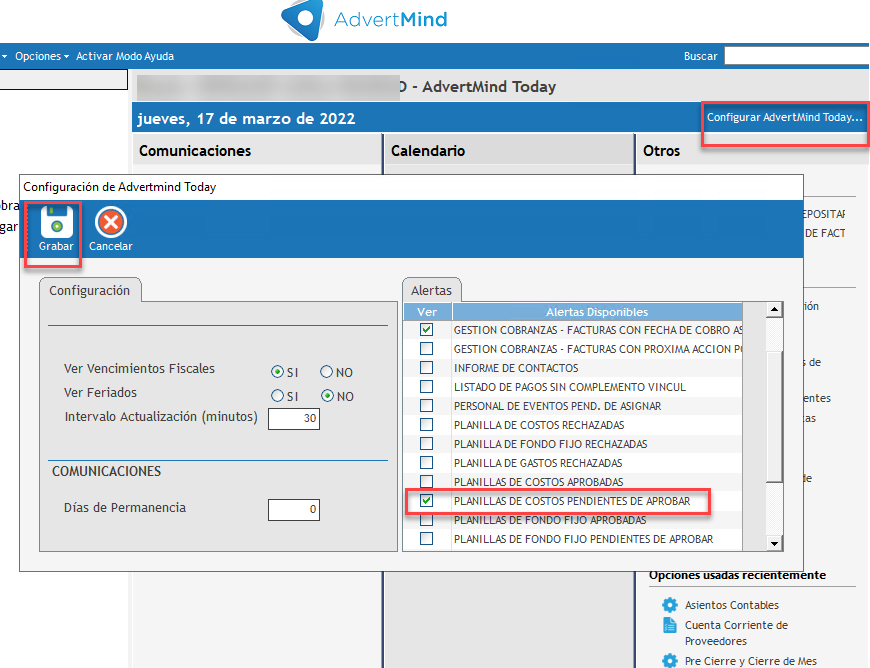Switch to the Alertas tab
The width and height of the screenshot is (870, 668).
[431, 290]
